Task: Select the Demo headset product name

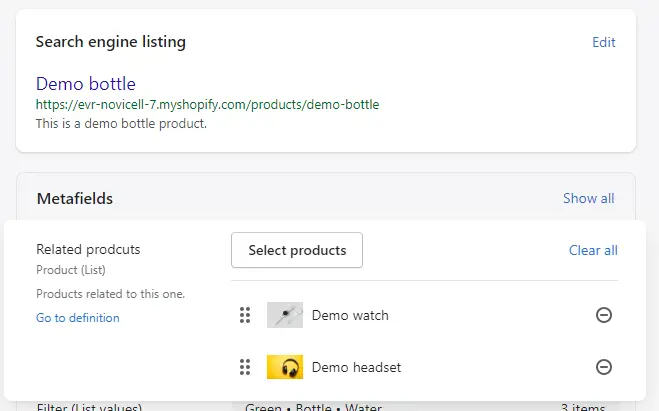Action: (x=356, y=367)
